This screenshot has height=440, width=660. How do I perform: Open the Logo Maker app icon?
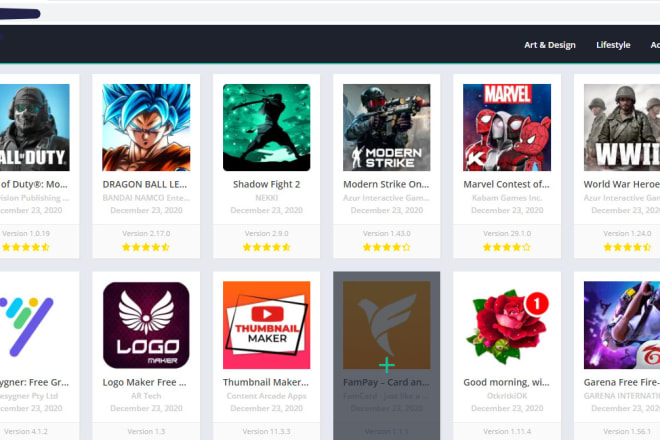click(x=146, y=325)
